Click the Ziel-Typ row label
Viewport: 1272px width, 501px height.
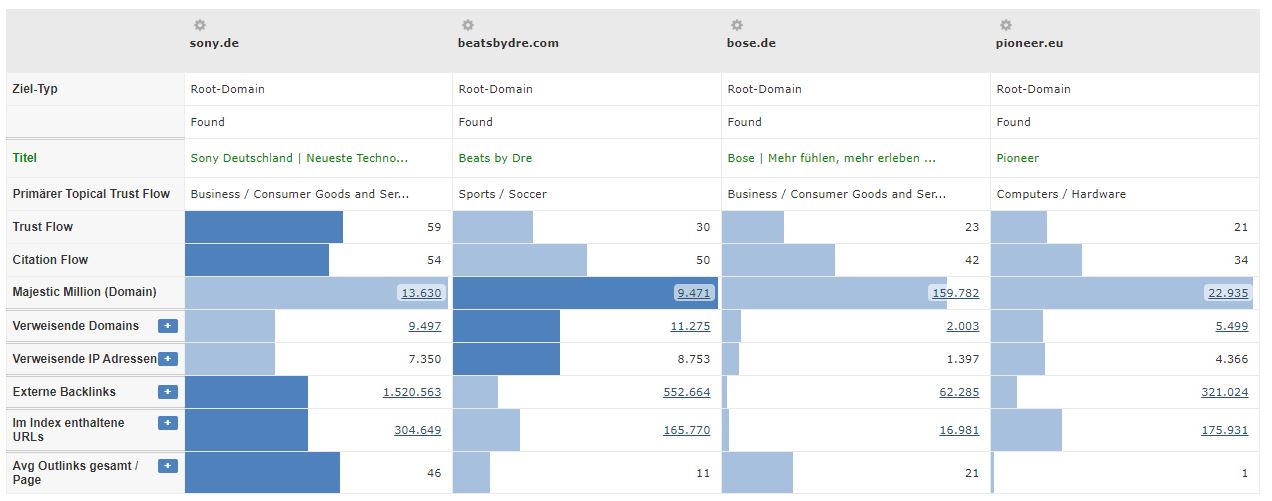(35, 89)
